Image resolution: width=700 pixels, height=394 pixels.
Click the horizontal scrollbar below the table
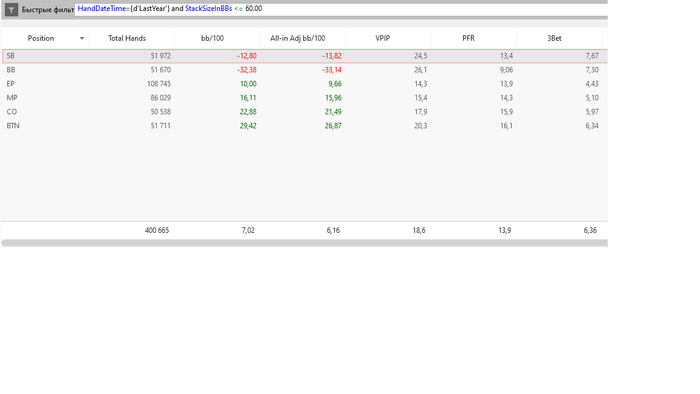304,243
